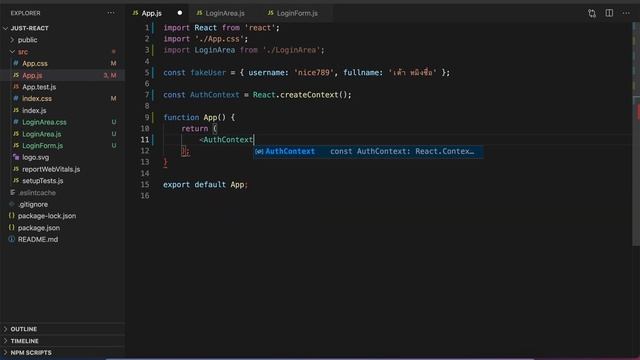Click the JS icon of App.test.js file
This screenshot has height=360, width=640.
click(16, 87)
